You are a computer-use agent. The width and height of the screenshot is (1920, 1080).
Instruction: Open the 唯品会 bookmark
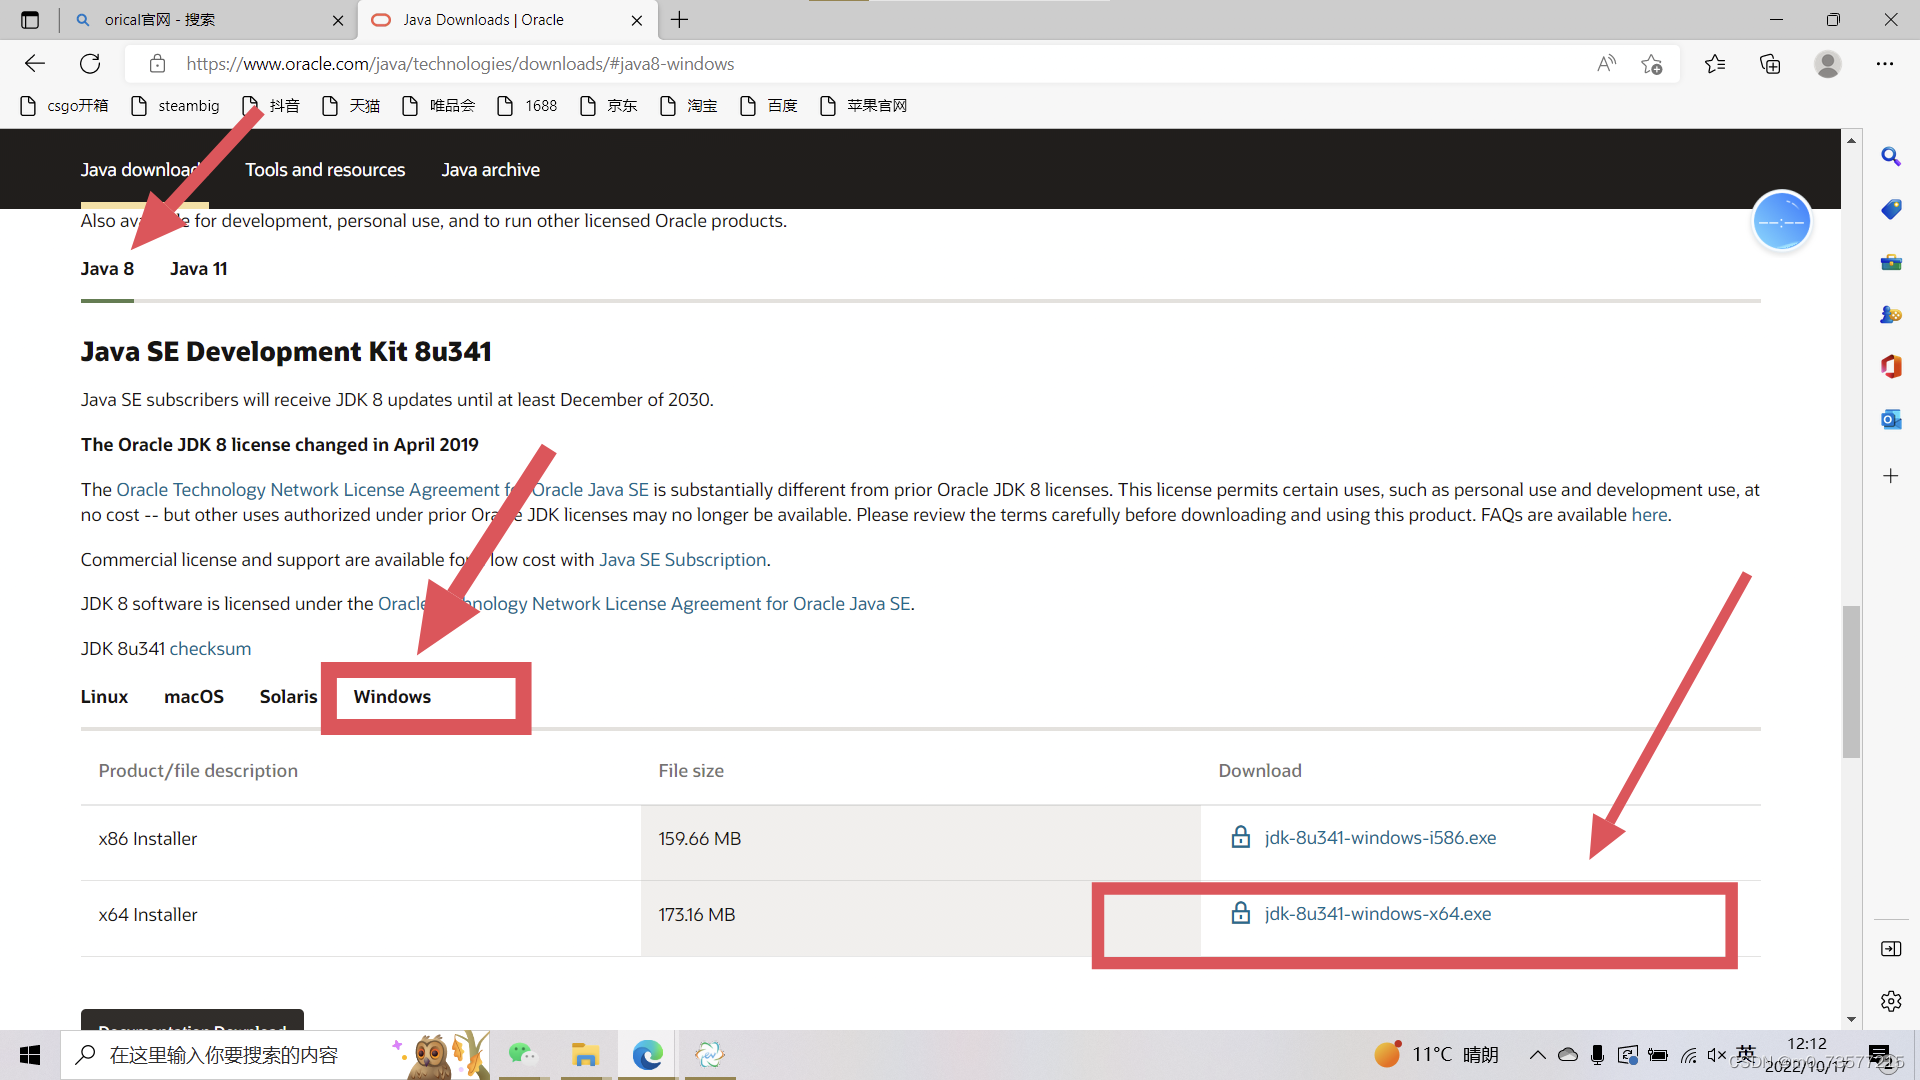tap(438, 106)
